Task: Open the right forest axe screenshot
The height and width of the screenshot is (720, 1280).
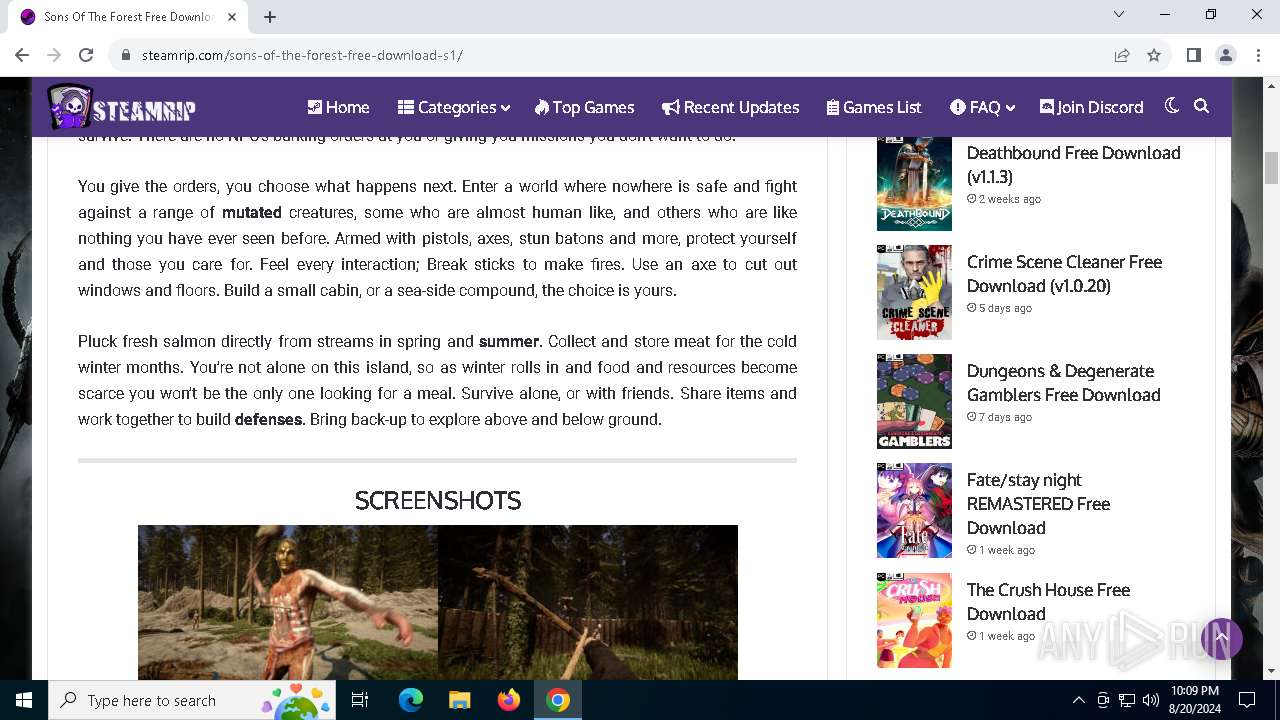Action: [x=588, y=602]
